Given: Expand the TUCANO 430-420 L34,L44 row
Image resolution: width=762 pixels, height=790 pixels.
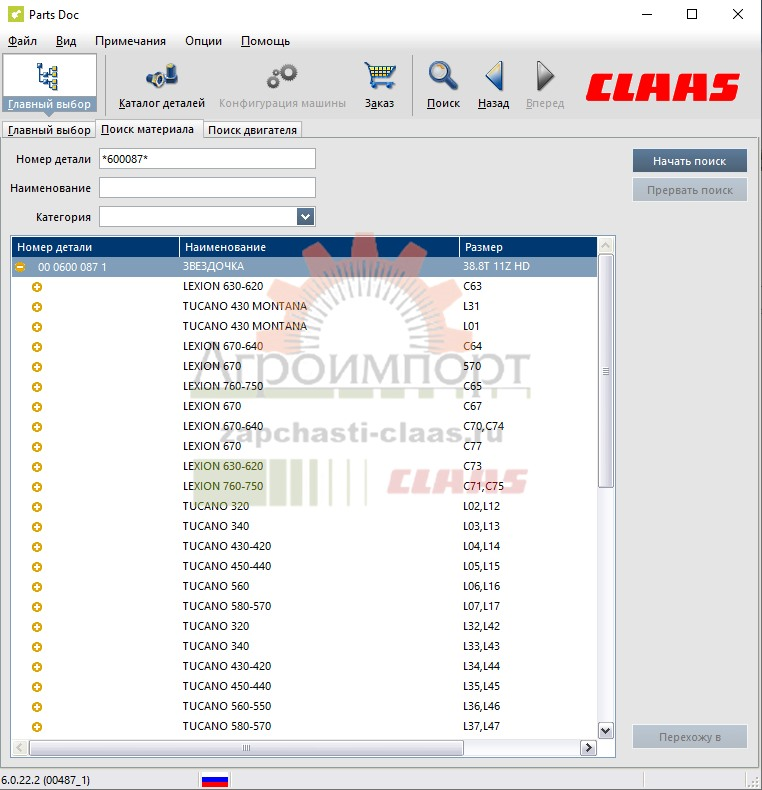Looking at the screenshot, I should pyautogui.click(x=37, y=667).
